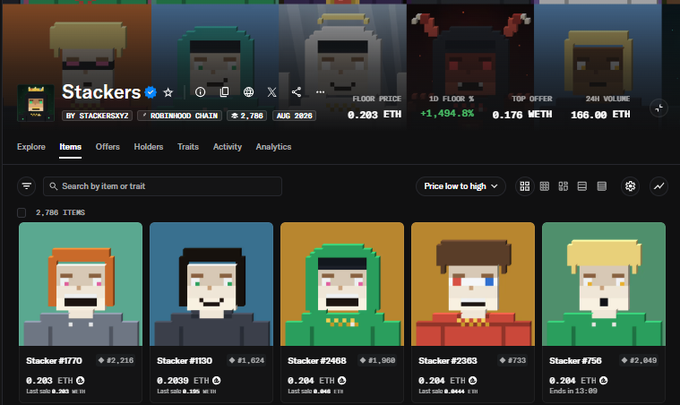Click the chain icon on Stacker #2468 price

point(342,380)
